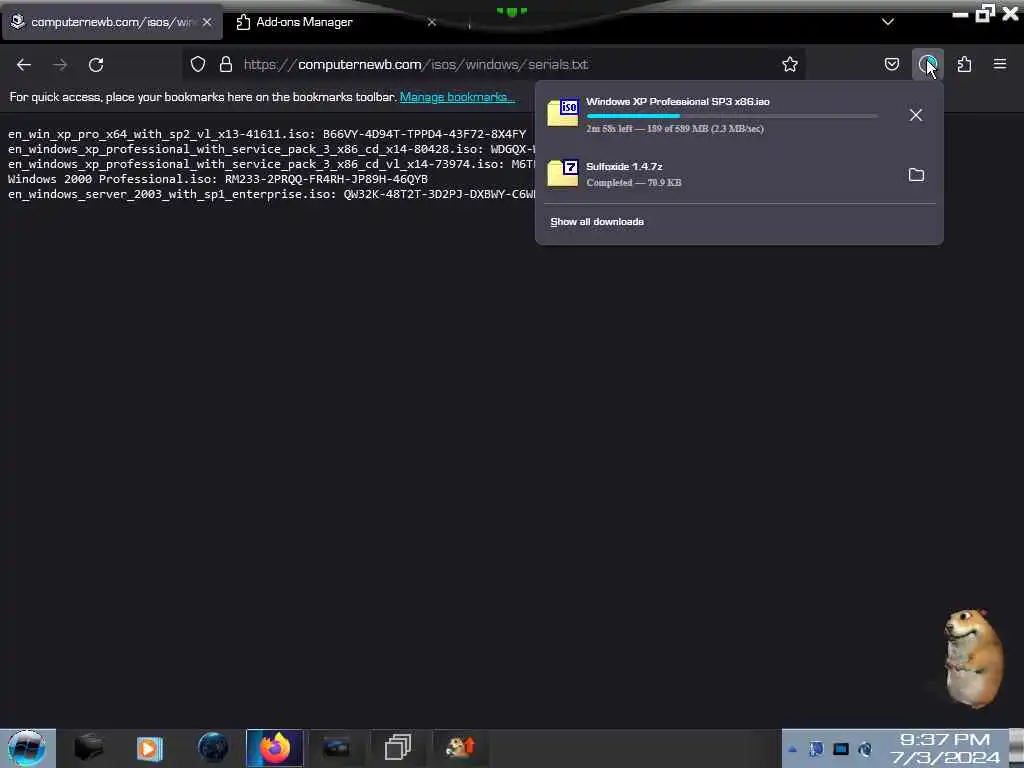Open the black box taskbar application

pos(89,748)
